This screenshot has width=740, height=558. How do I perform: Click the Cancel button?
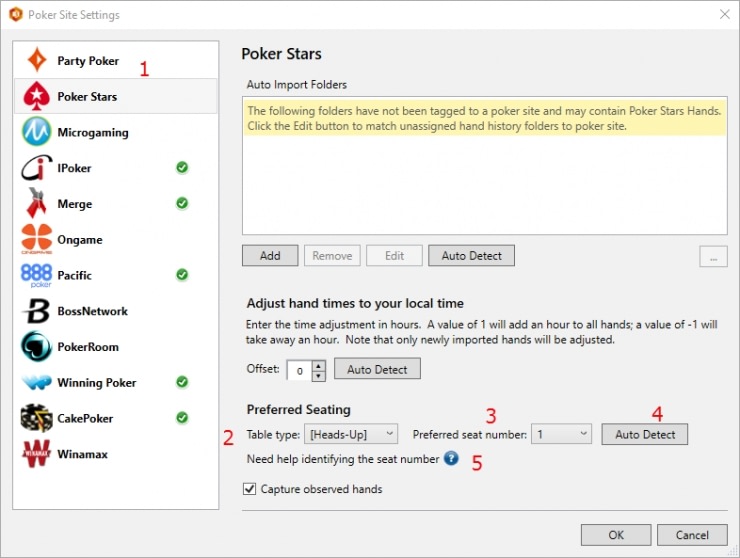point(692,535)
